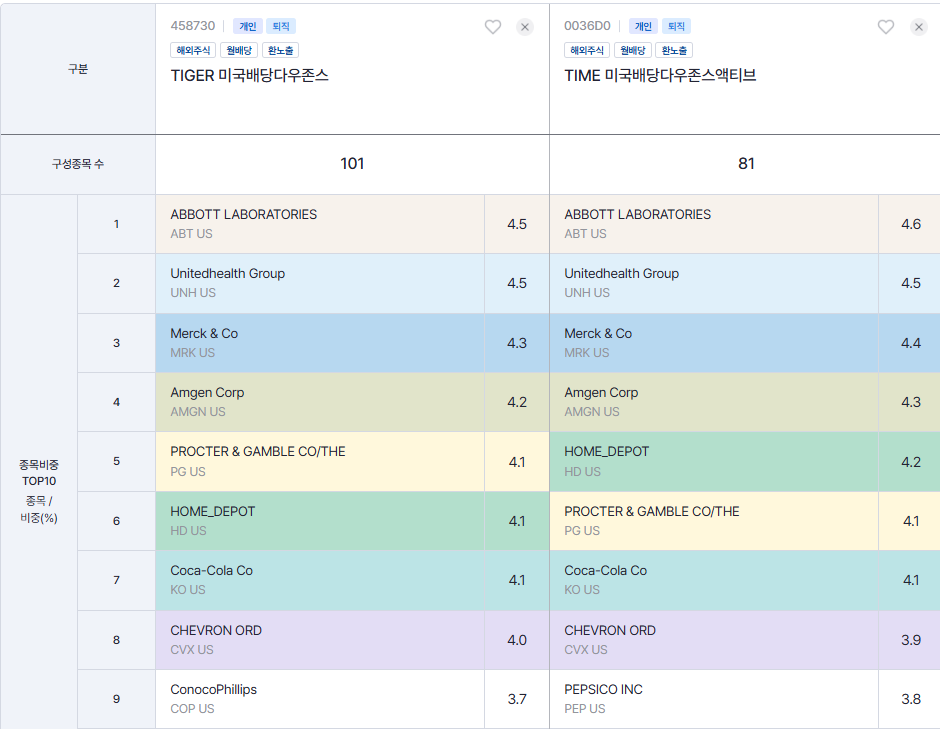Select ticker code 0036D0

(587, 26)
